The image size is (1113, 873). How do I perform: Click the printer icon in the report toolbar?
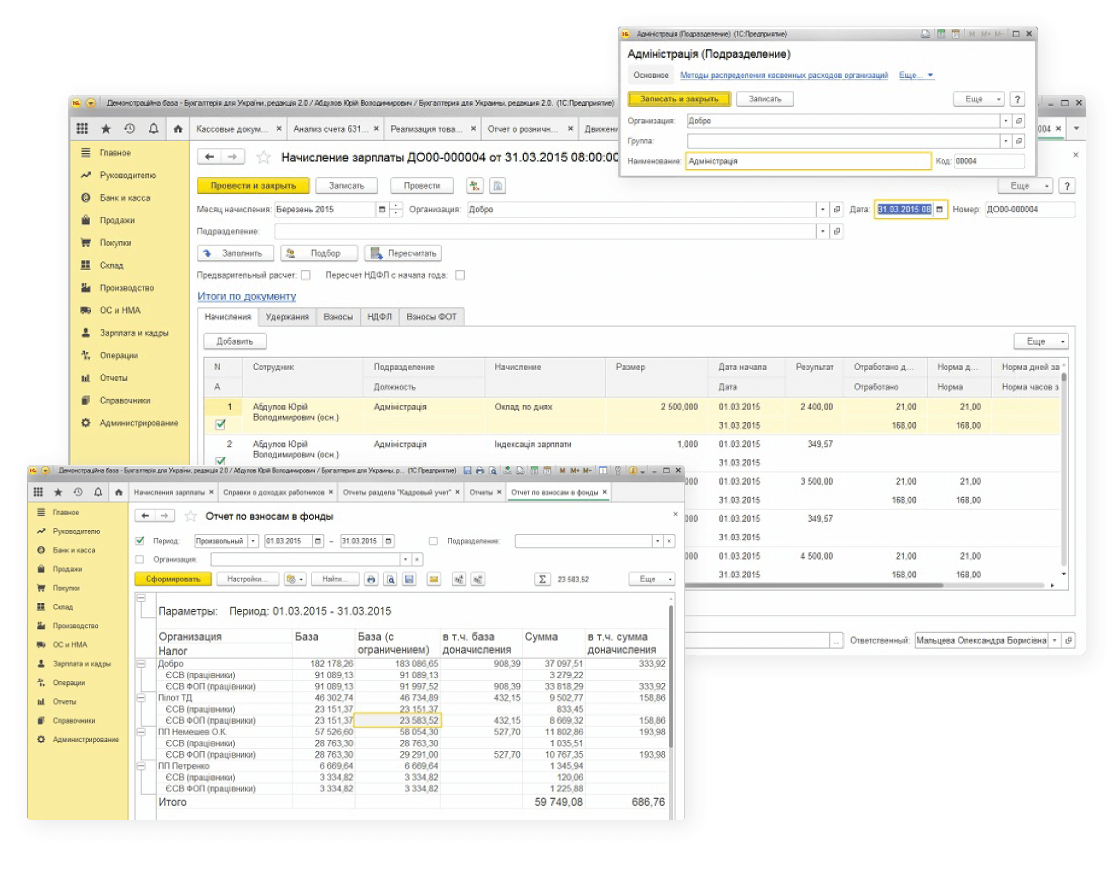coord(370,578)
